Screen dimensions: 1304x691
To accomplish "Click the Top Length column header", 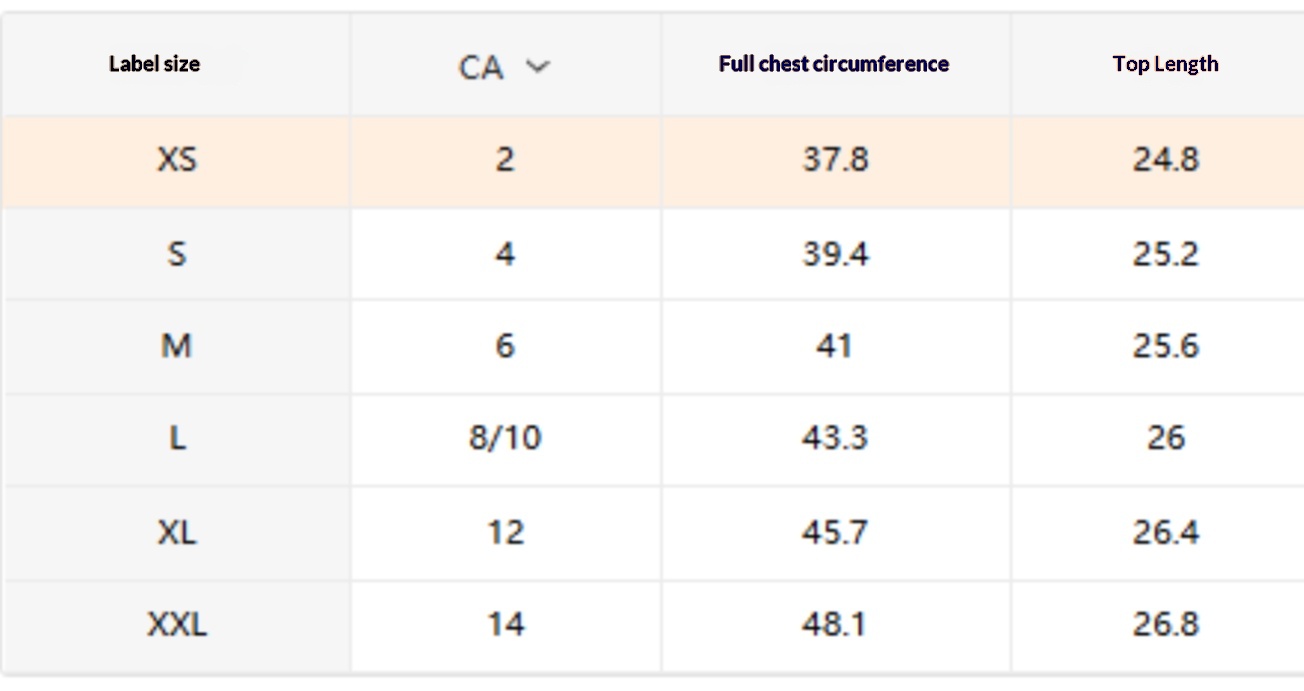I will [x=1165, y=64].
